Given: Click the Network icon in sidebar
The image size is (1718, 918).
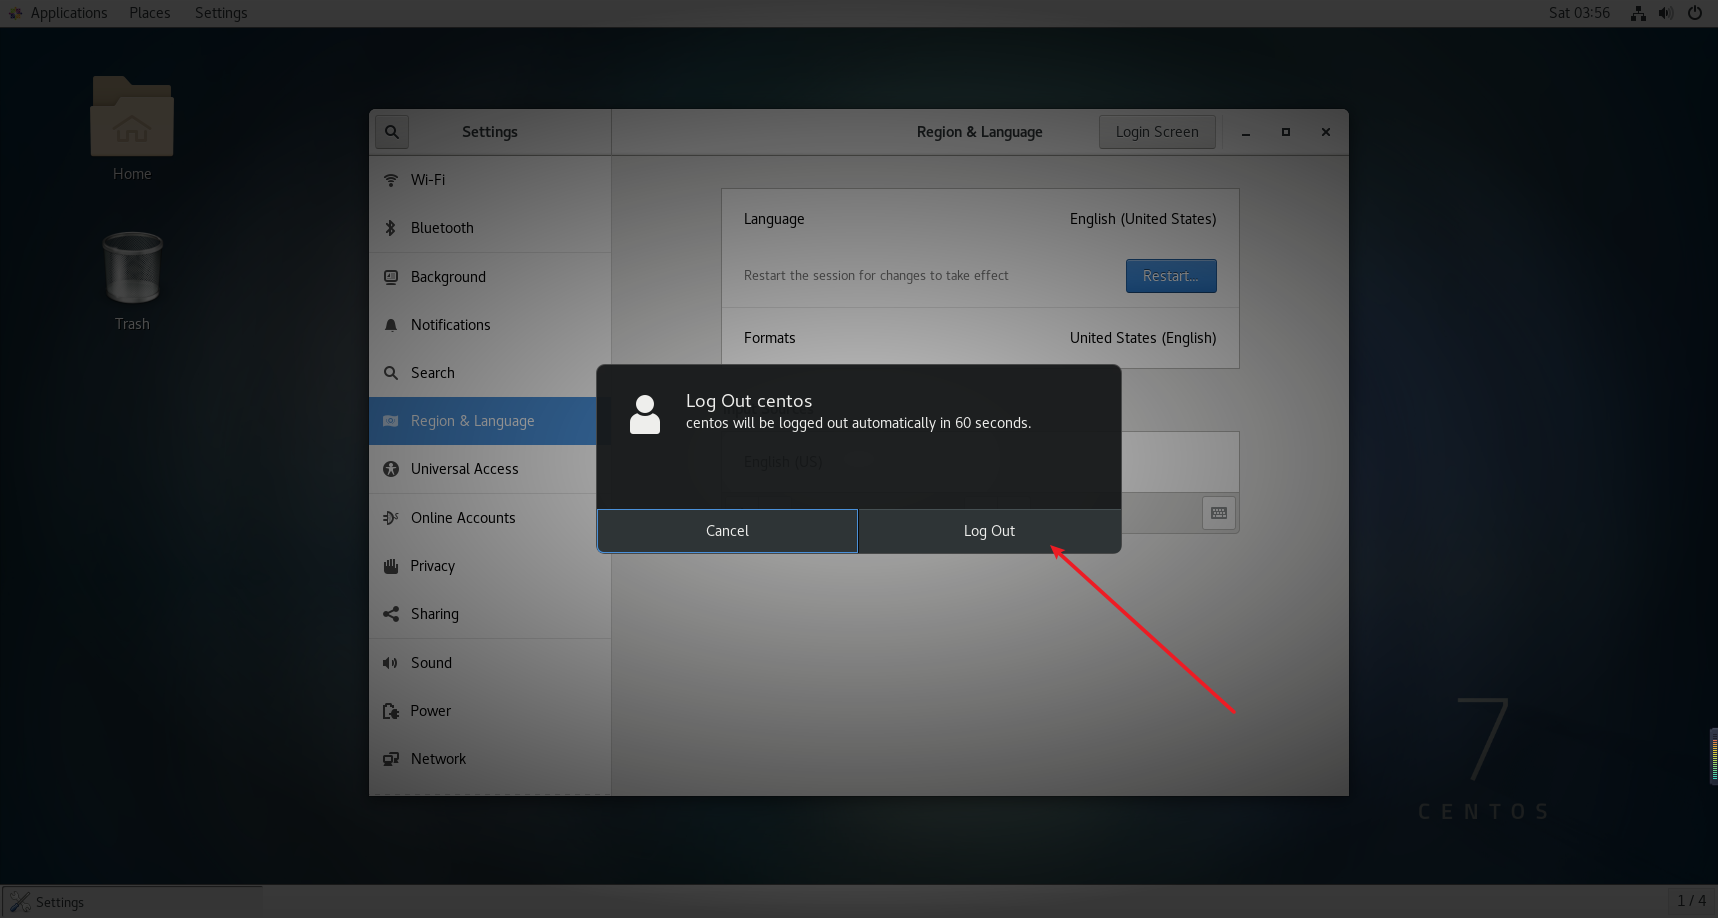Looking at the screenshot, I should pos(391,759).
